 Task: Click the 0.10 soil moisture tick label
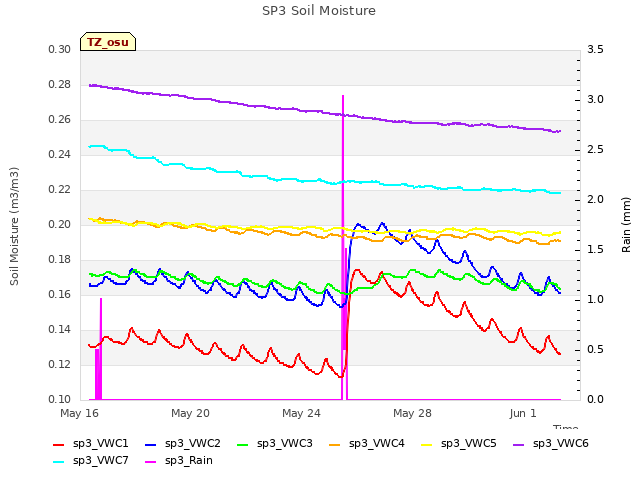(x=60, y=400)
